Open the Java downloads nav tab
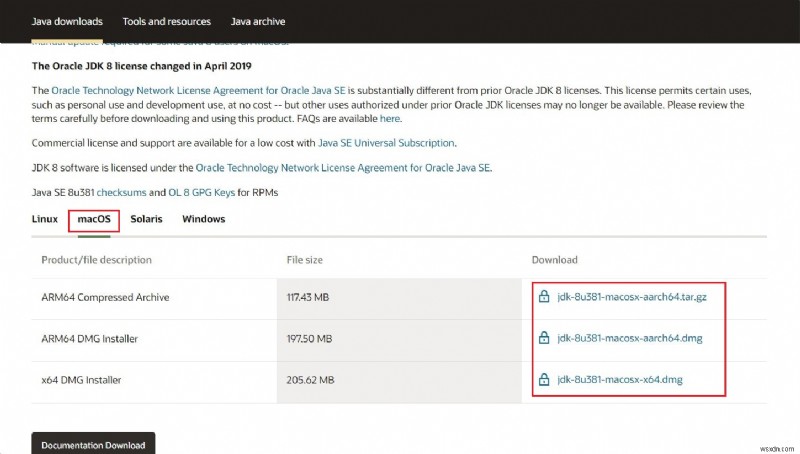The image size is (800, 454). pos(67,21)
